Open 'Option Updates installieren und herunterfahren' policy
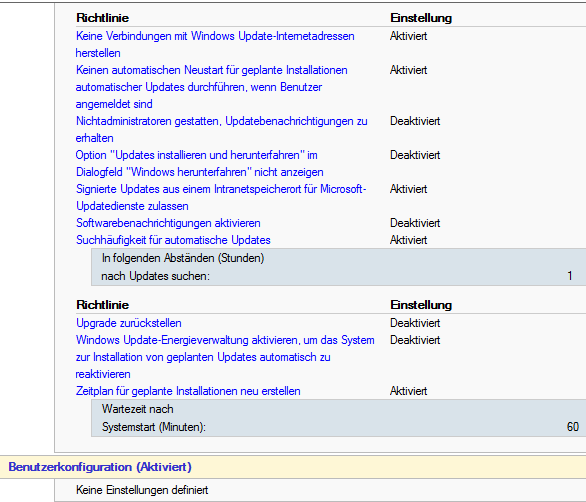The width and height of the screenshot is (586, 502). [200, 163]
